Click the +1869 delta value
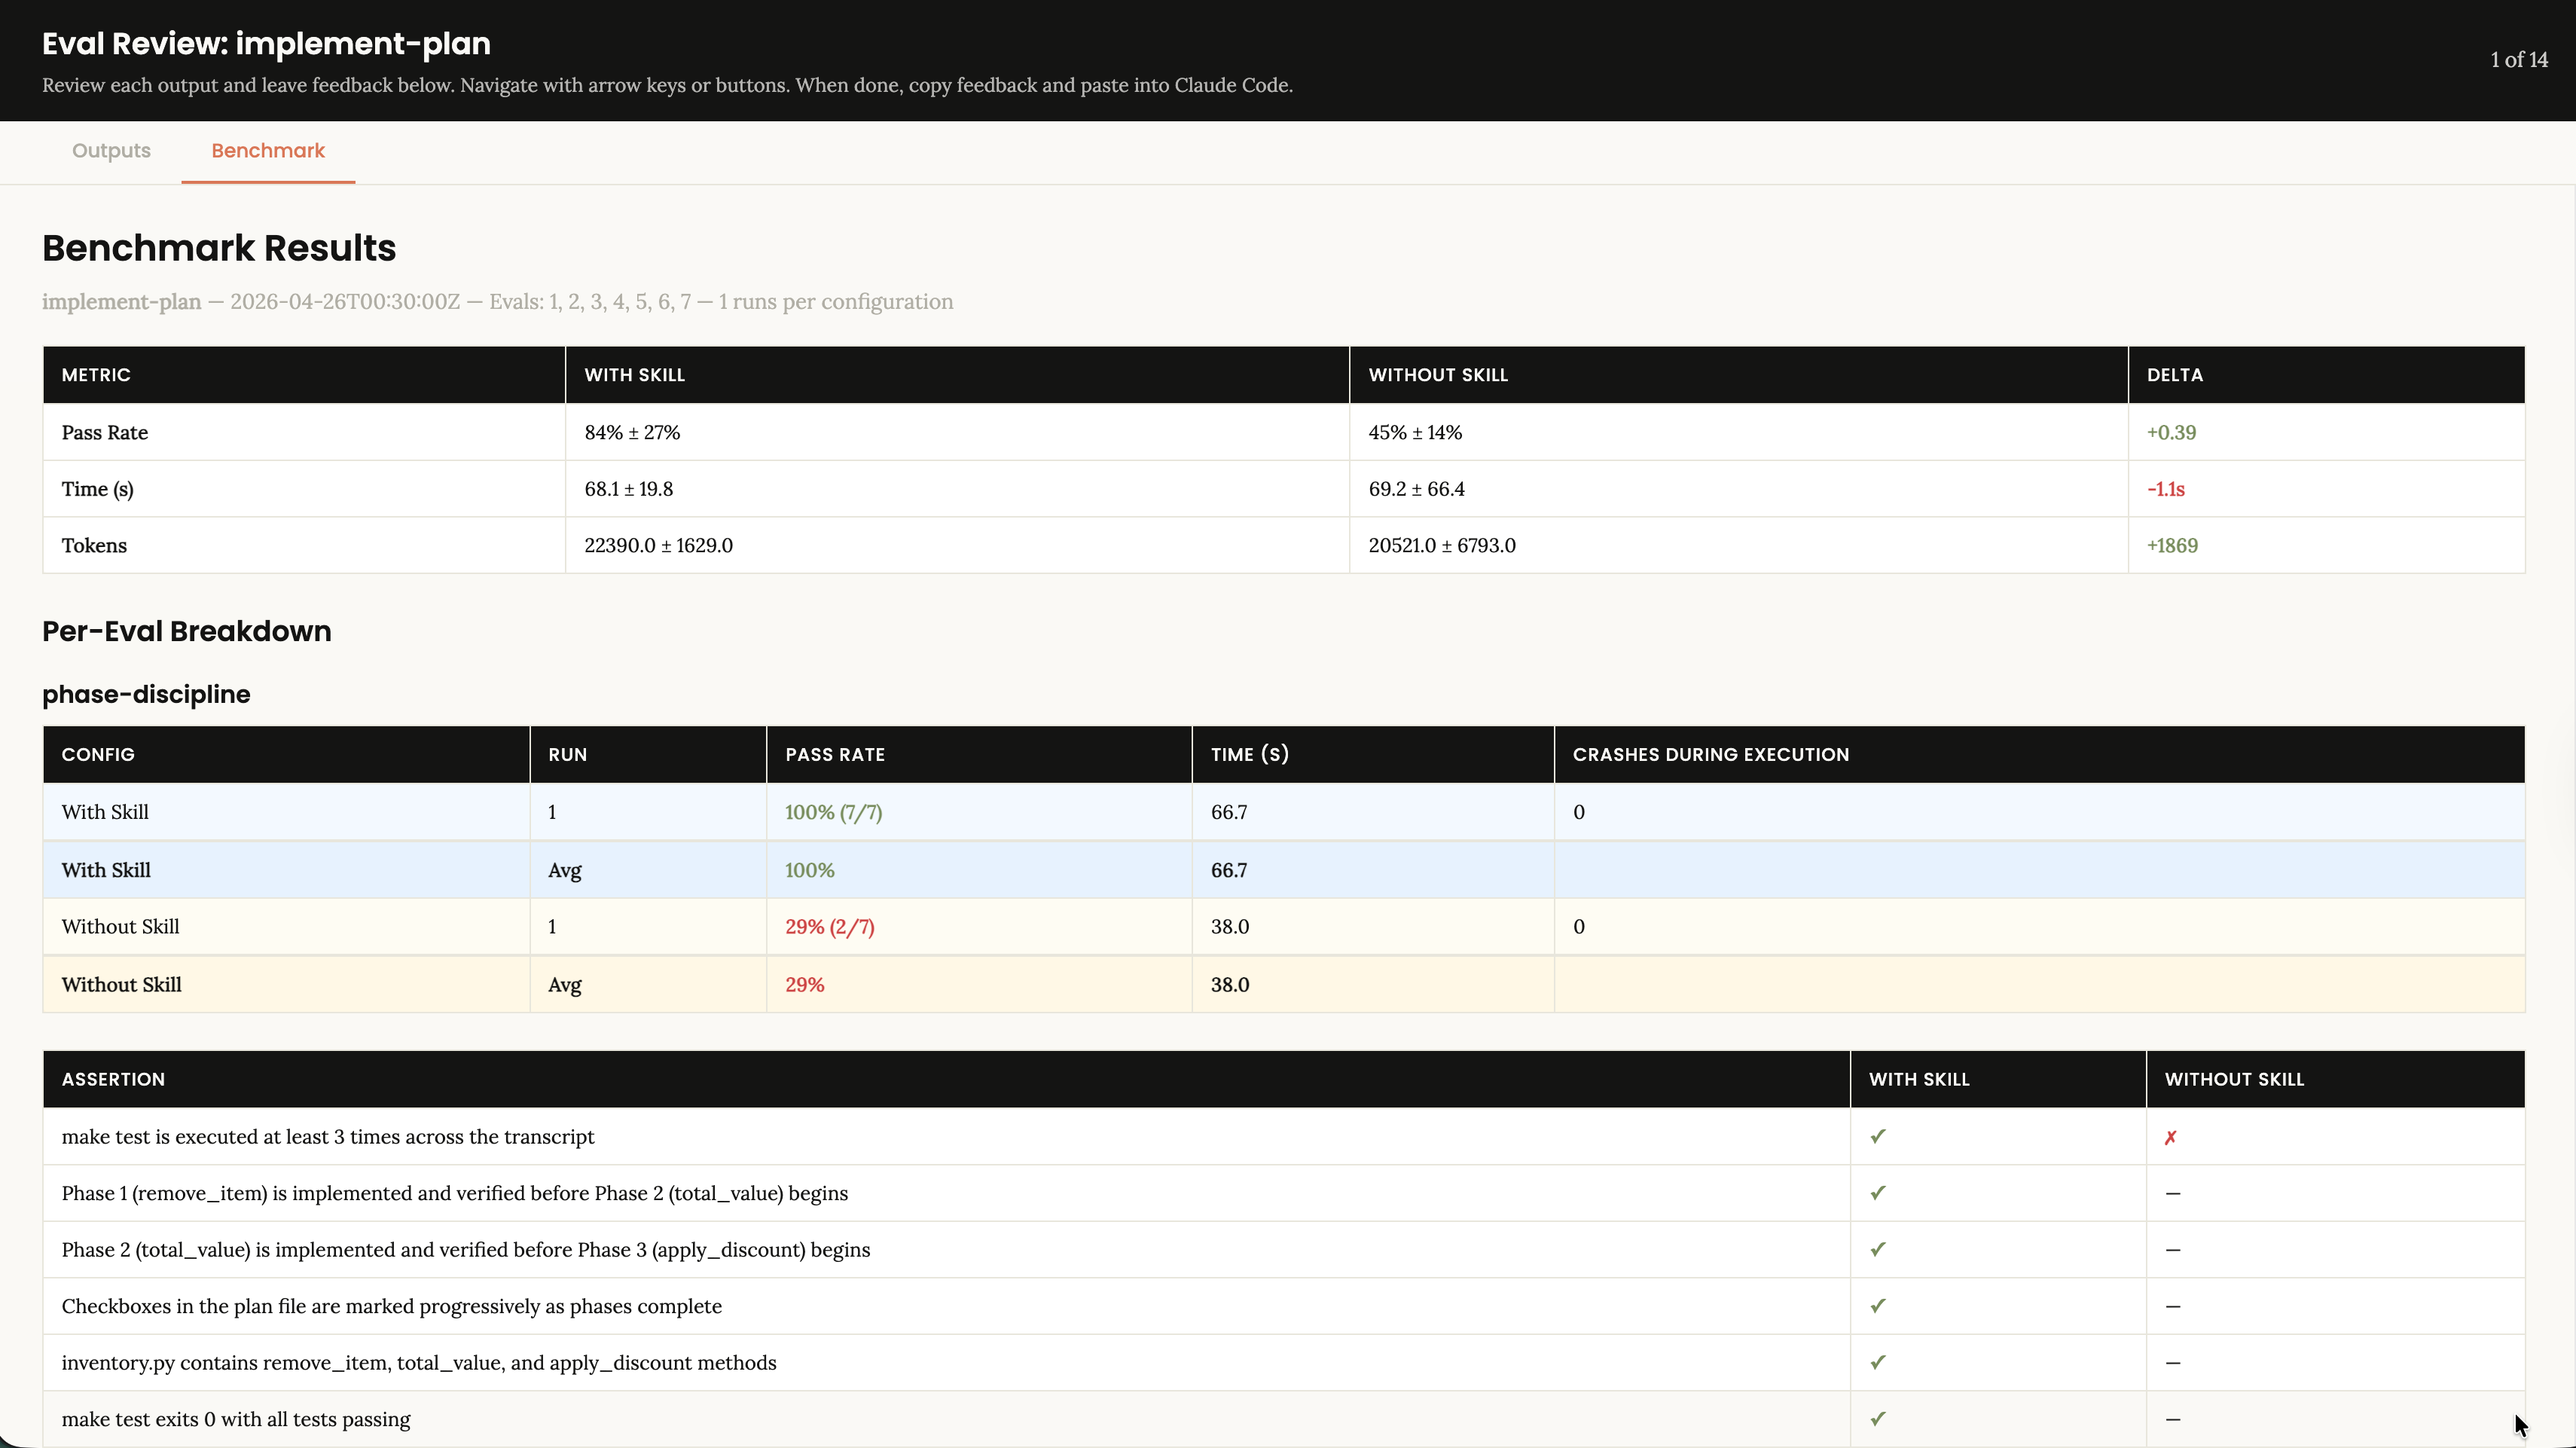The width and height of the screenshot is (2576, 1448). (x=2172, y=545)
